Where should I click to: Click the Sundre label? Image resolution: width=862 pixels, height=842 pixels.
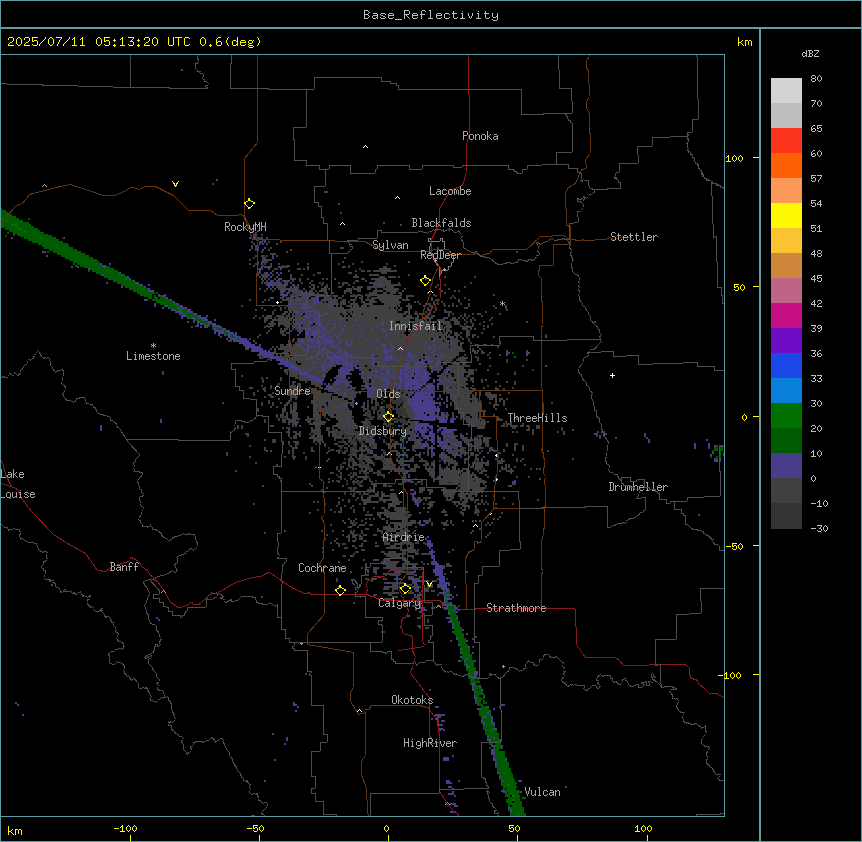(x=292, y=391)
